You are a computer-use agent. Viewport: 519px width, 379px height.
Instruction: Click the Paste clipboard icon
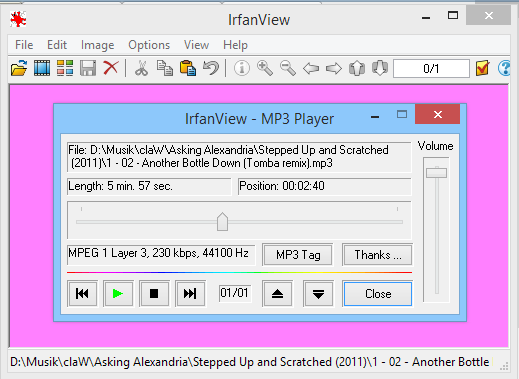188,68
